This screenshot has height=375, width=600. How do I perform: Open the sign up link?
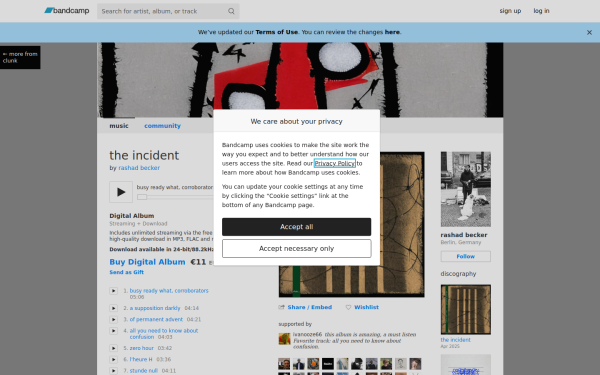tap(510, 11)
